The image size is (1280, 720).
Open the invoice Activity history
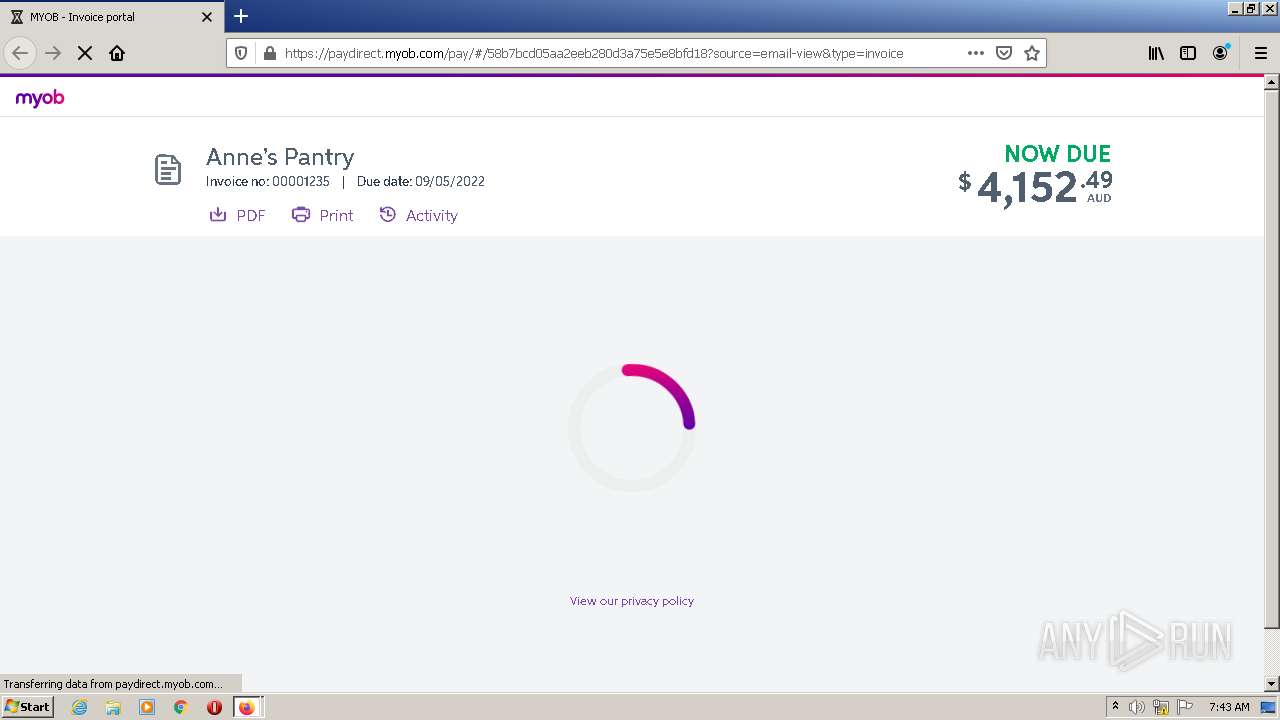click(x=418, y=215)
